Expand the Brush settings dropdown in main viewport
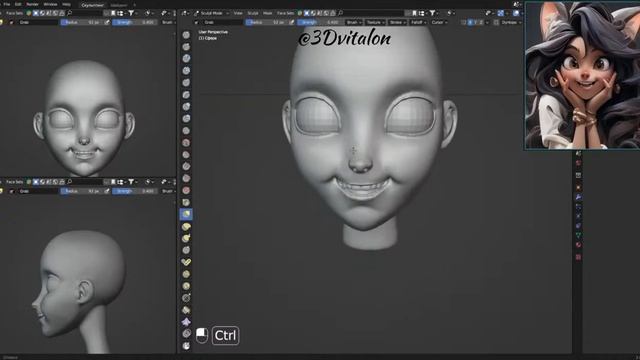 pyautogui.click(x=353, y=22)
